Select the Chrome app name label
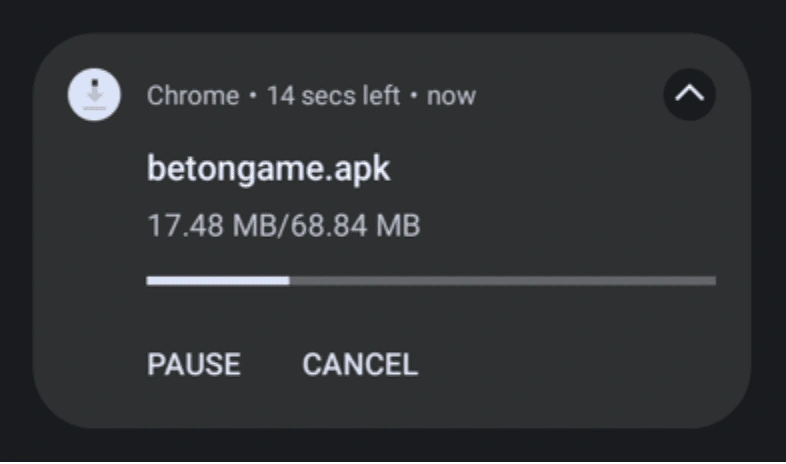The image size is (786, 464). 193,95
